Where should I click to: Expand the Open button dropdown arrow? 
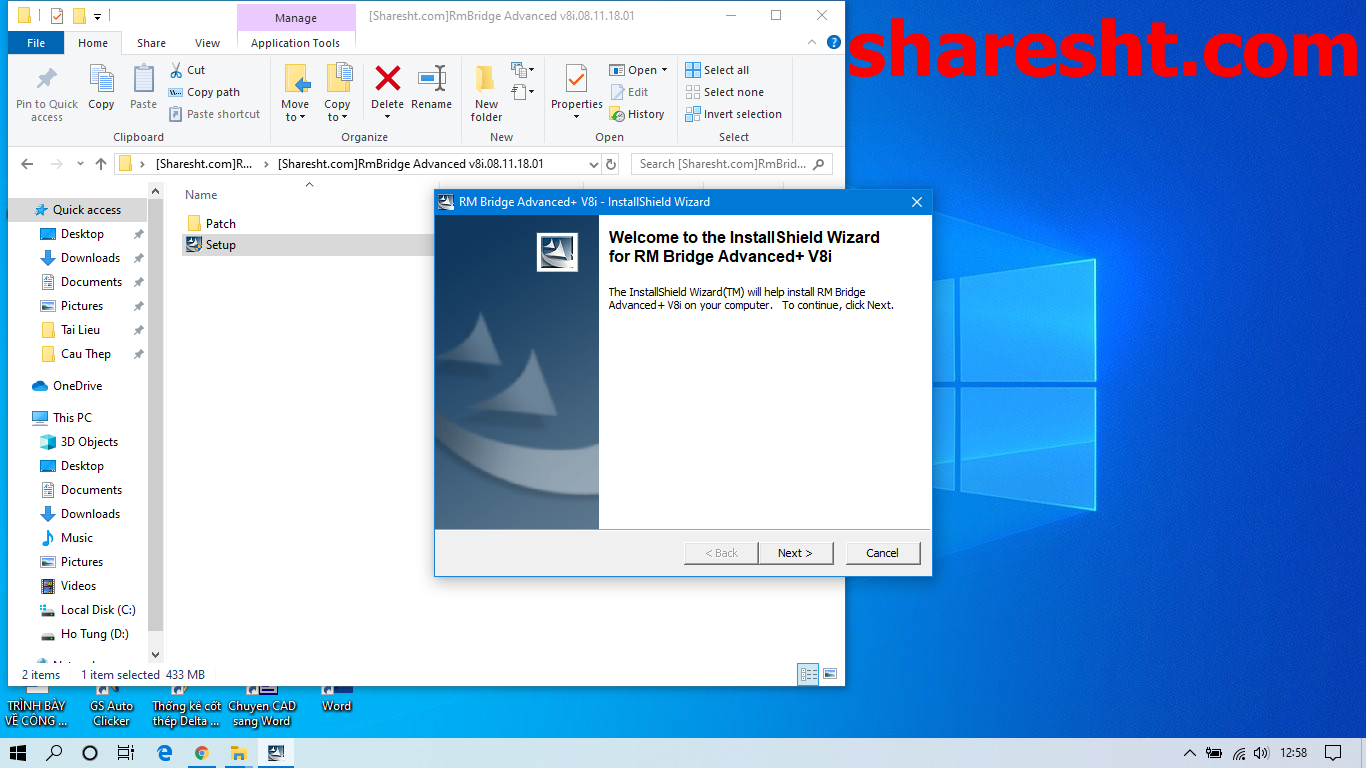pyautogui.click(x=664, y=70)
